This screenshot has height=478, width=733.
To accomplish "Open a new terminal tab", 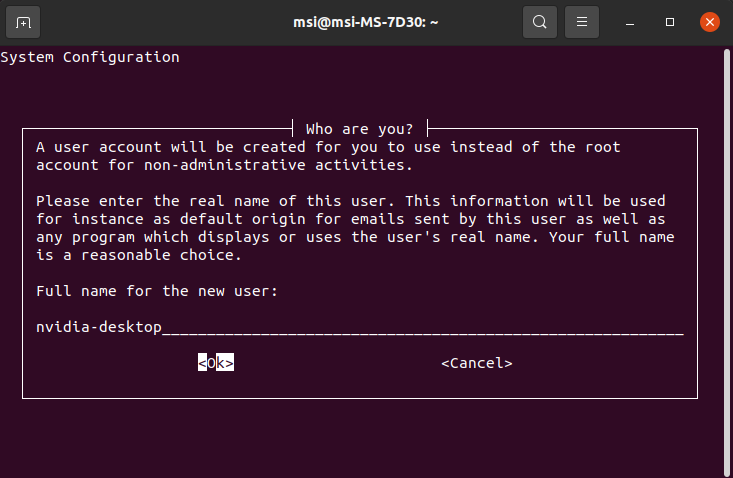I will click(x=23, y=22).
